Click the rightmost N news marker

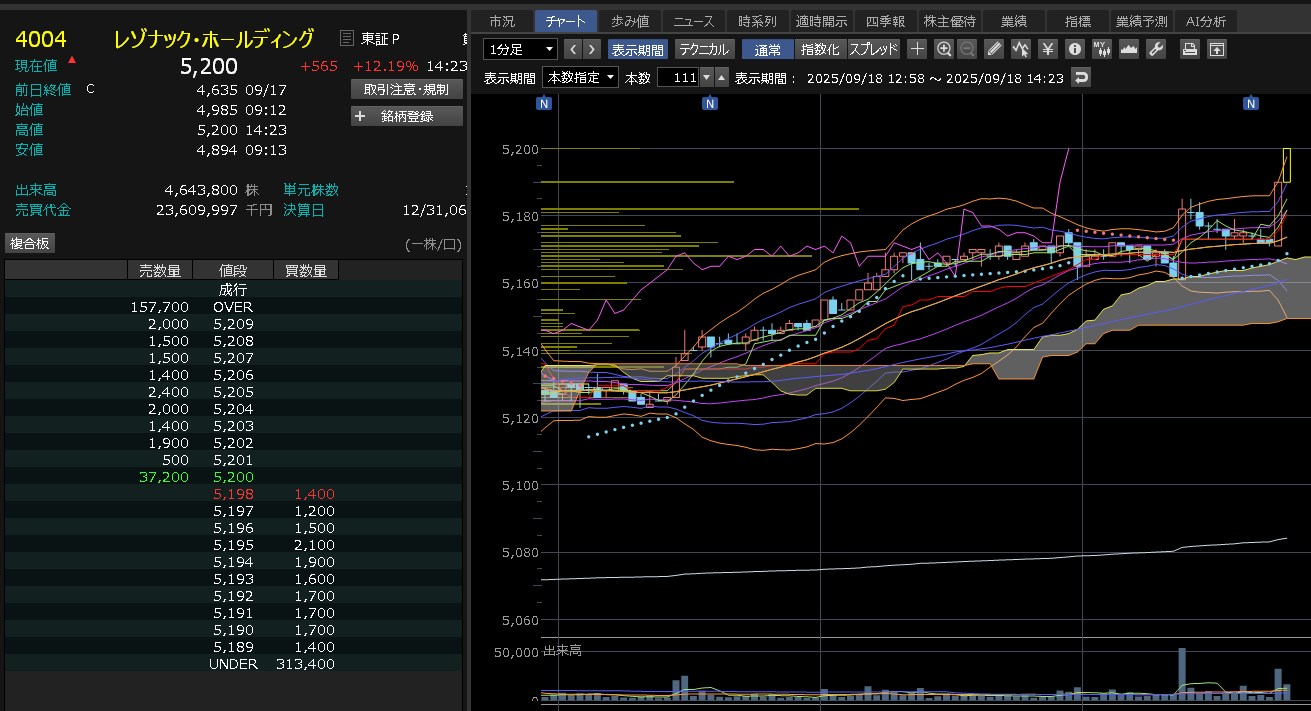[x=1250, y=103]
